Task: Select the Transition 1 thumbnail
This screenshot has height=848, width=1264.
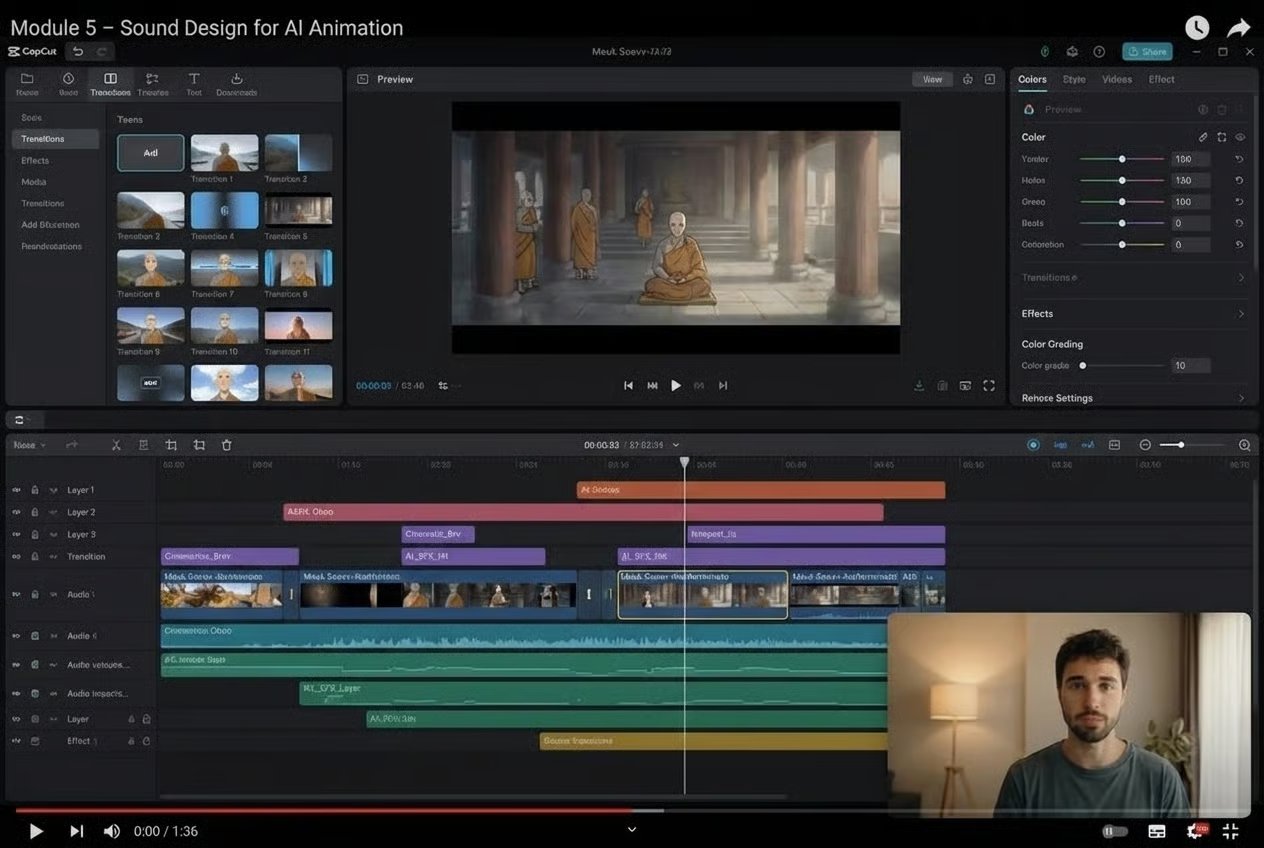Action: (x=224, y=153)
